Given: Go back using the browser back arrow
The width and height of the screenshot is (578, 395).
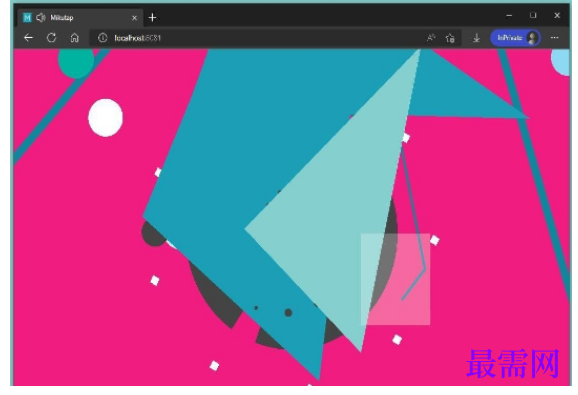Looking at the screenshot, I should 28,38.
